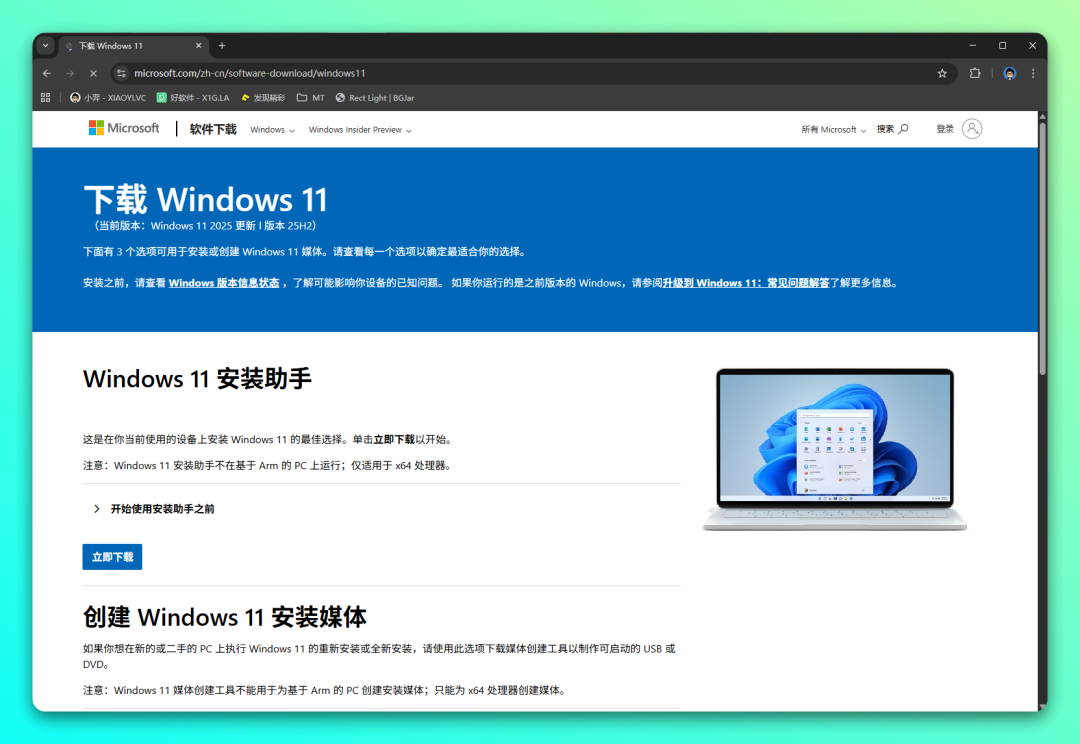Screen dimensions: 1080x744
Task: Open the Rect Light | BGJar bookmark
Action: tap(374, 98)
